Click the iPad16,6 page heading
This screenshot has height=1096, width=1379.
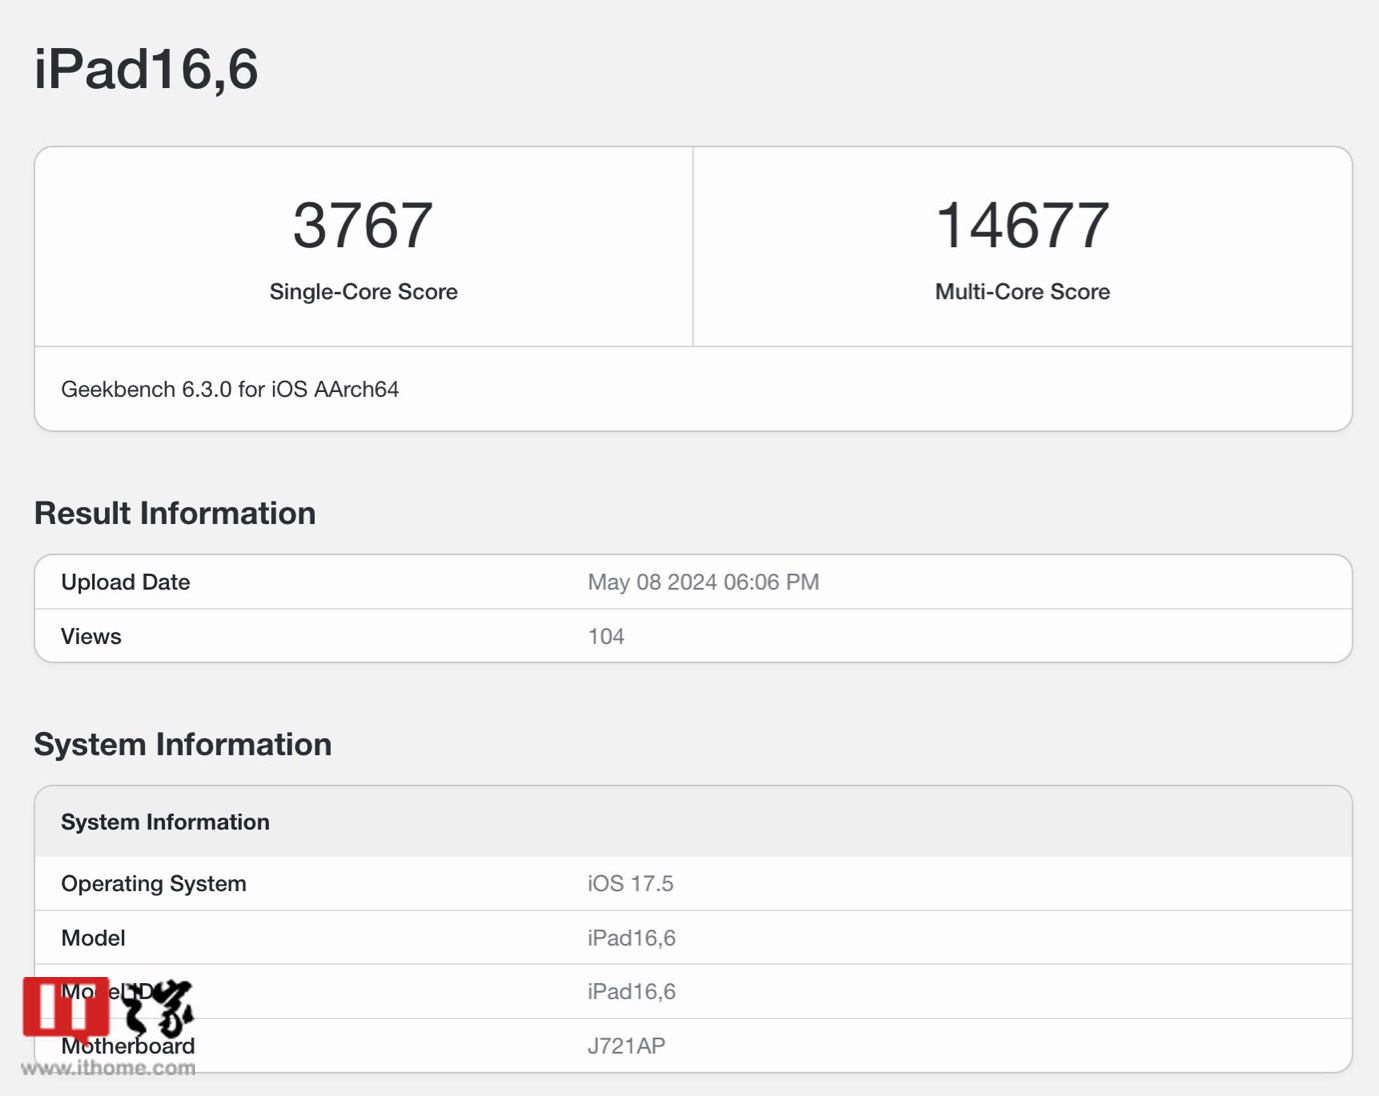(146, 68)
